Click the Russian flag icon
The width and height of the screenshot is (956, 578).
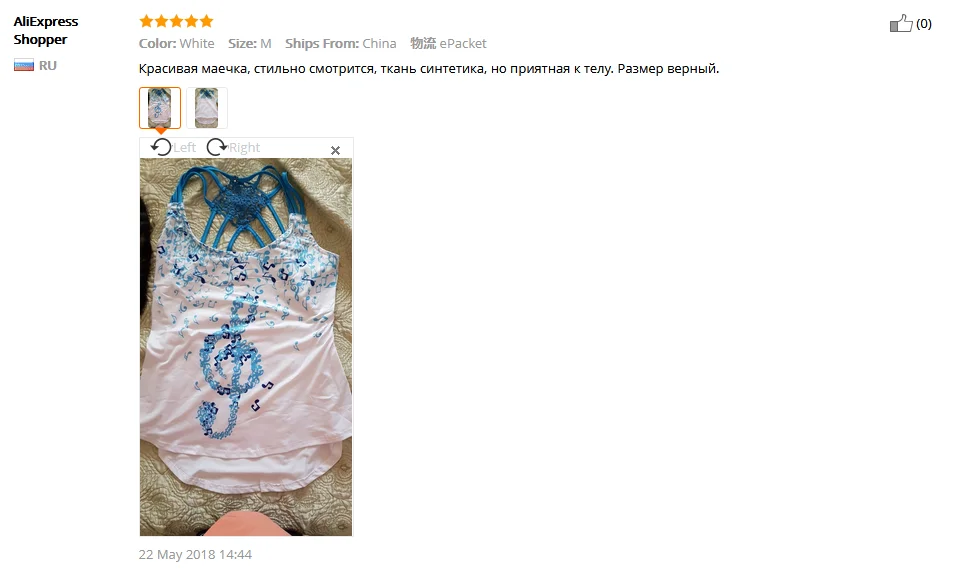click(x=24, y=65)
